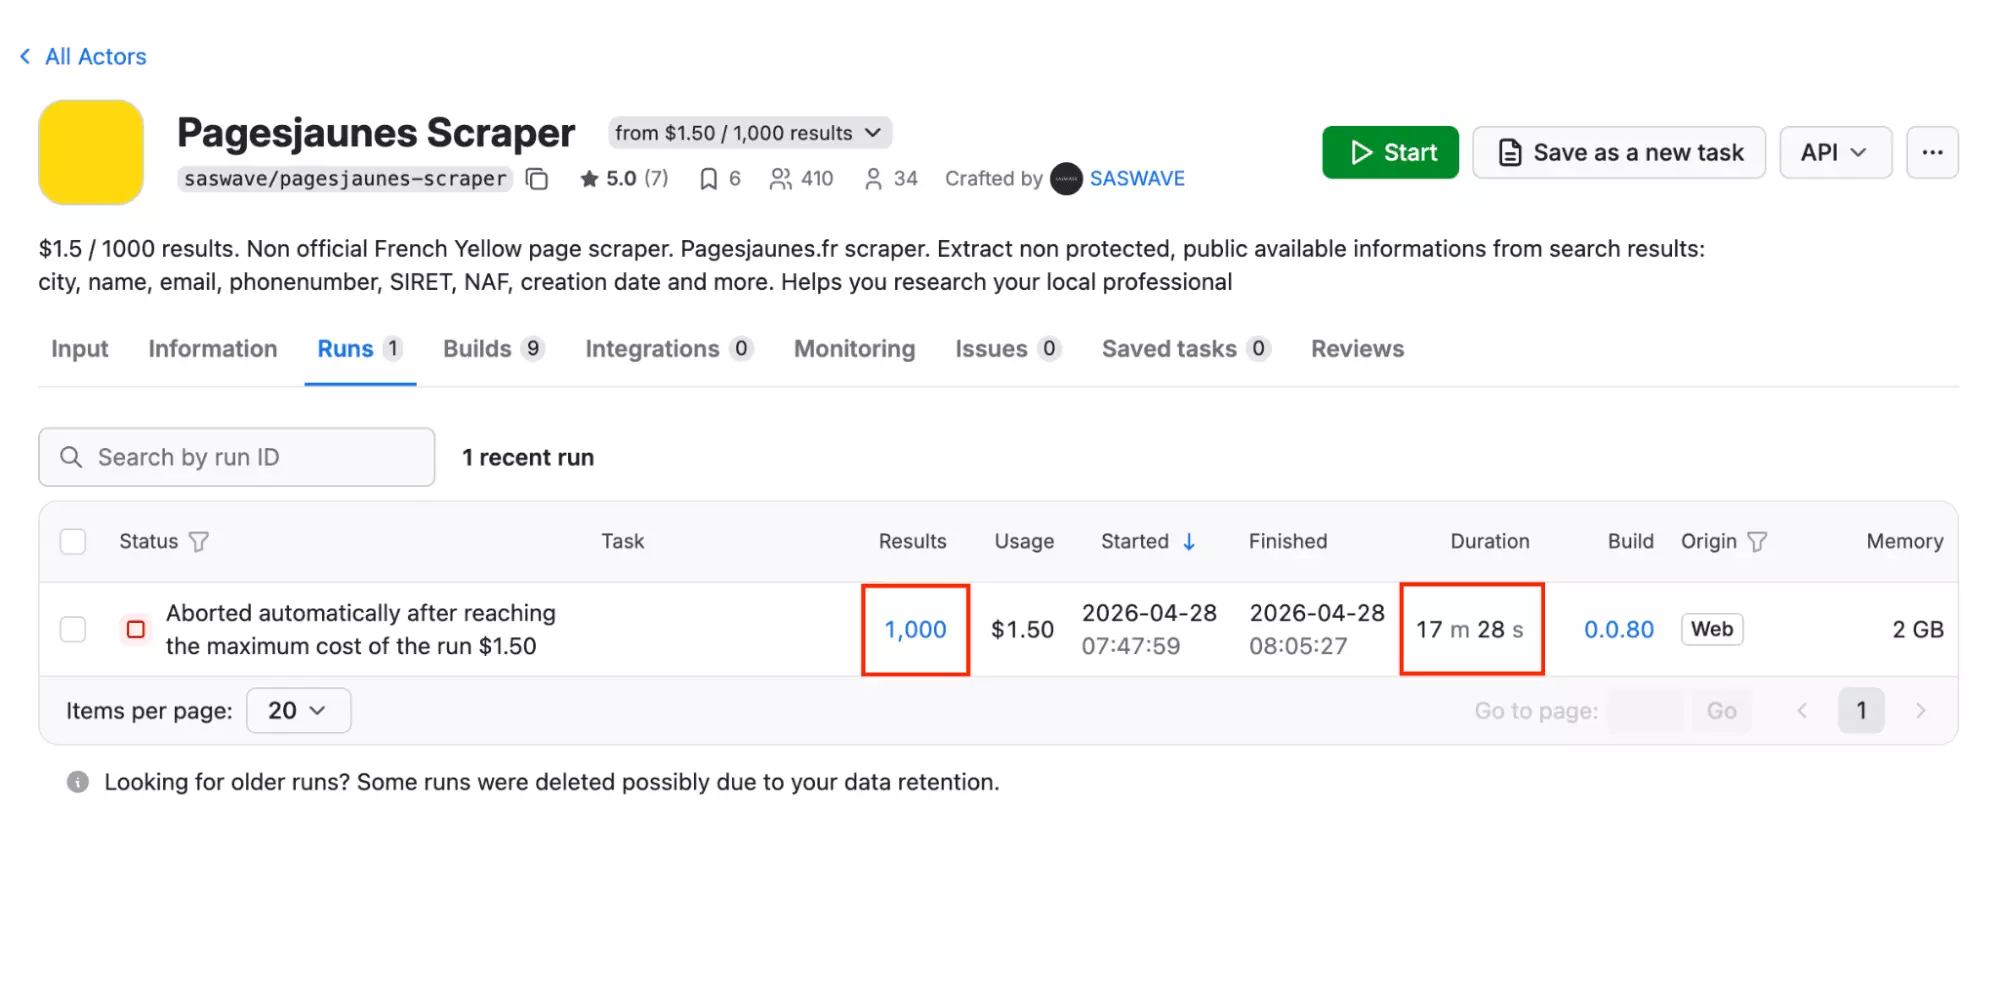1999x982 pixels.
Task: Click the finished time 2026-04-28 08:05:27
Action: [1317, 630]
